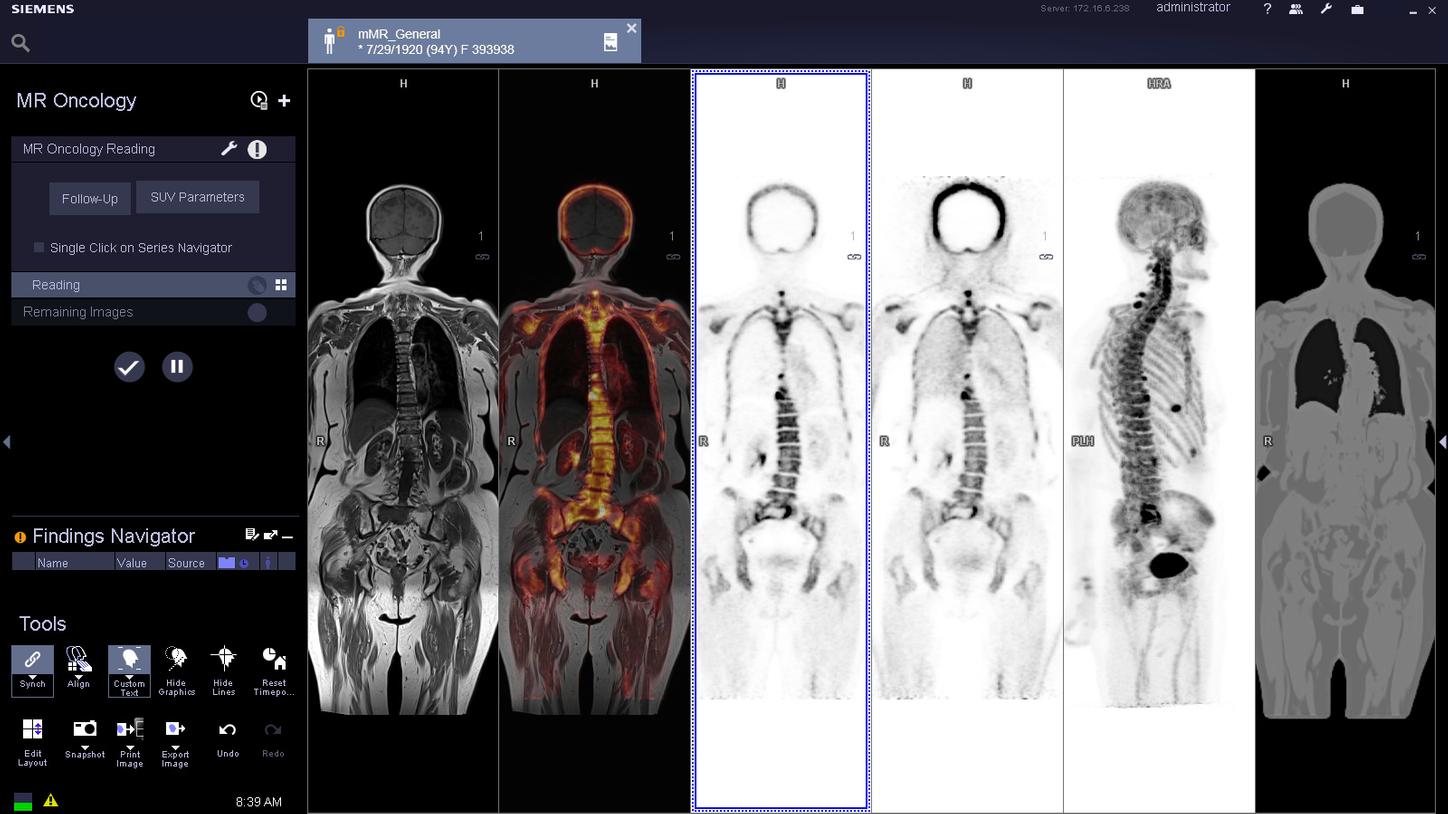Click the Follow-Up button
Viewport: 1448px width, 814px height.
89,197
